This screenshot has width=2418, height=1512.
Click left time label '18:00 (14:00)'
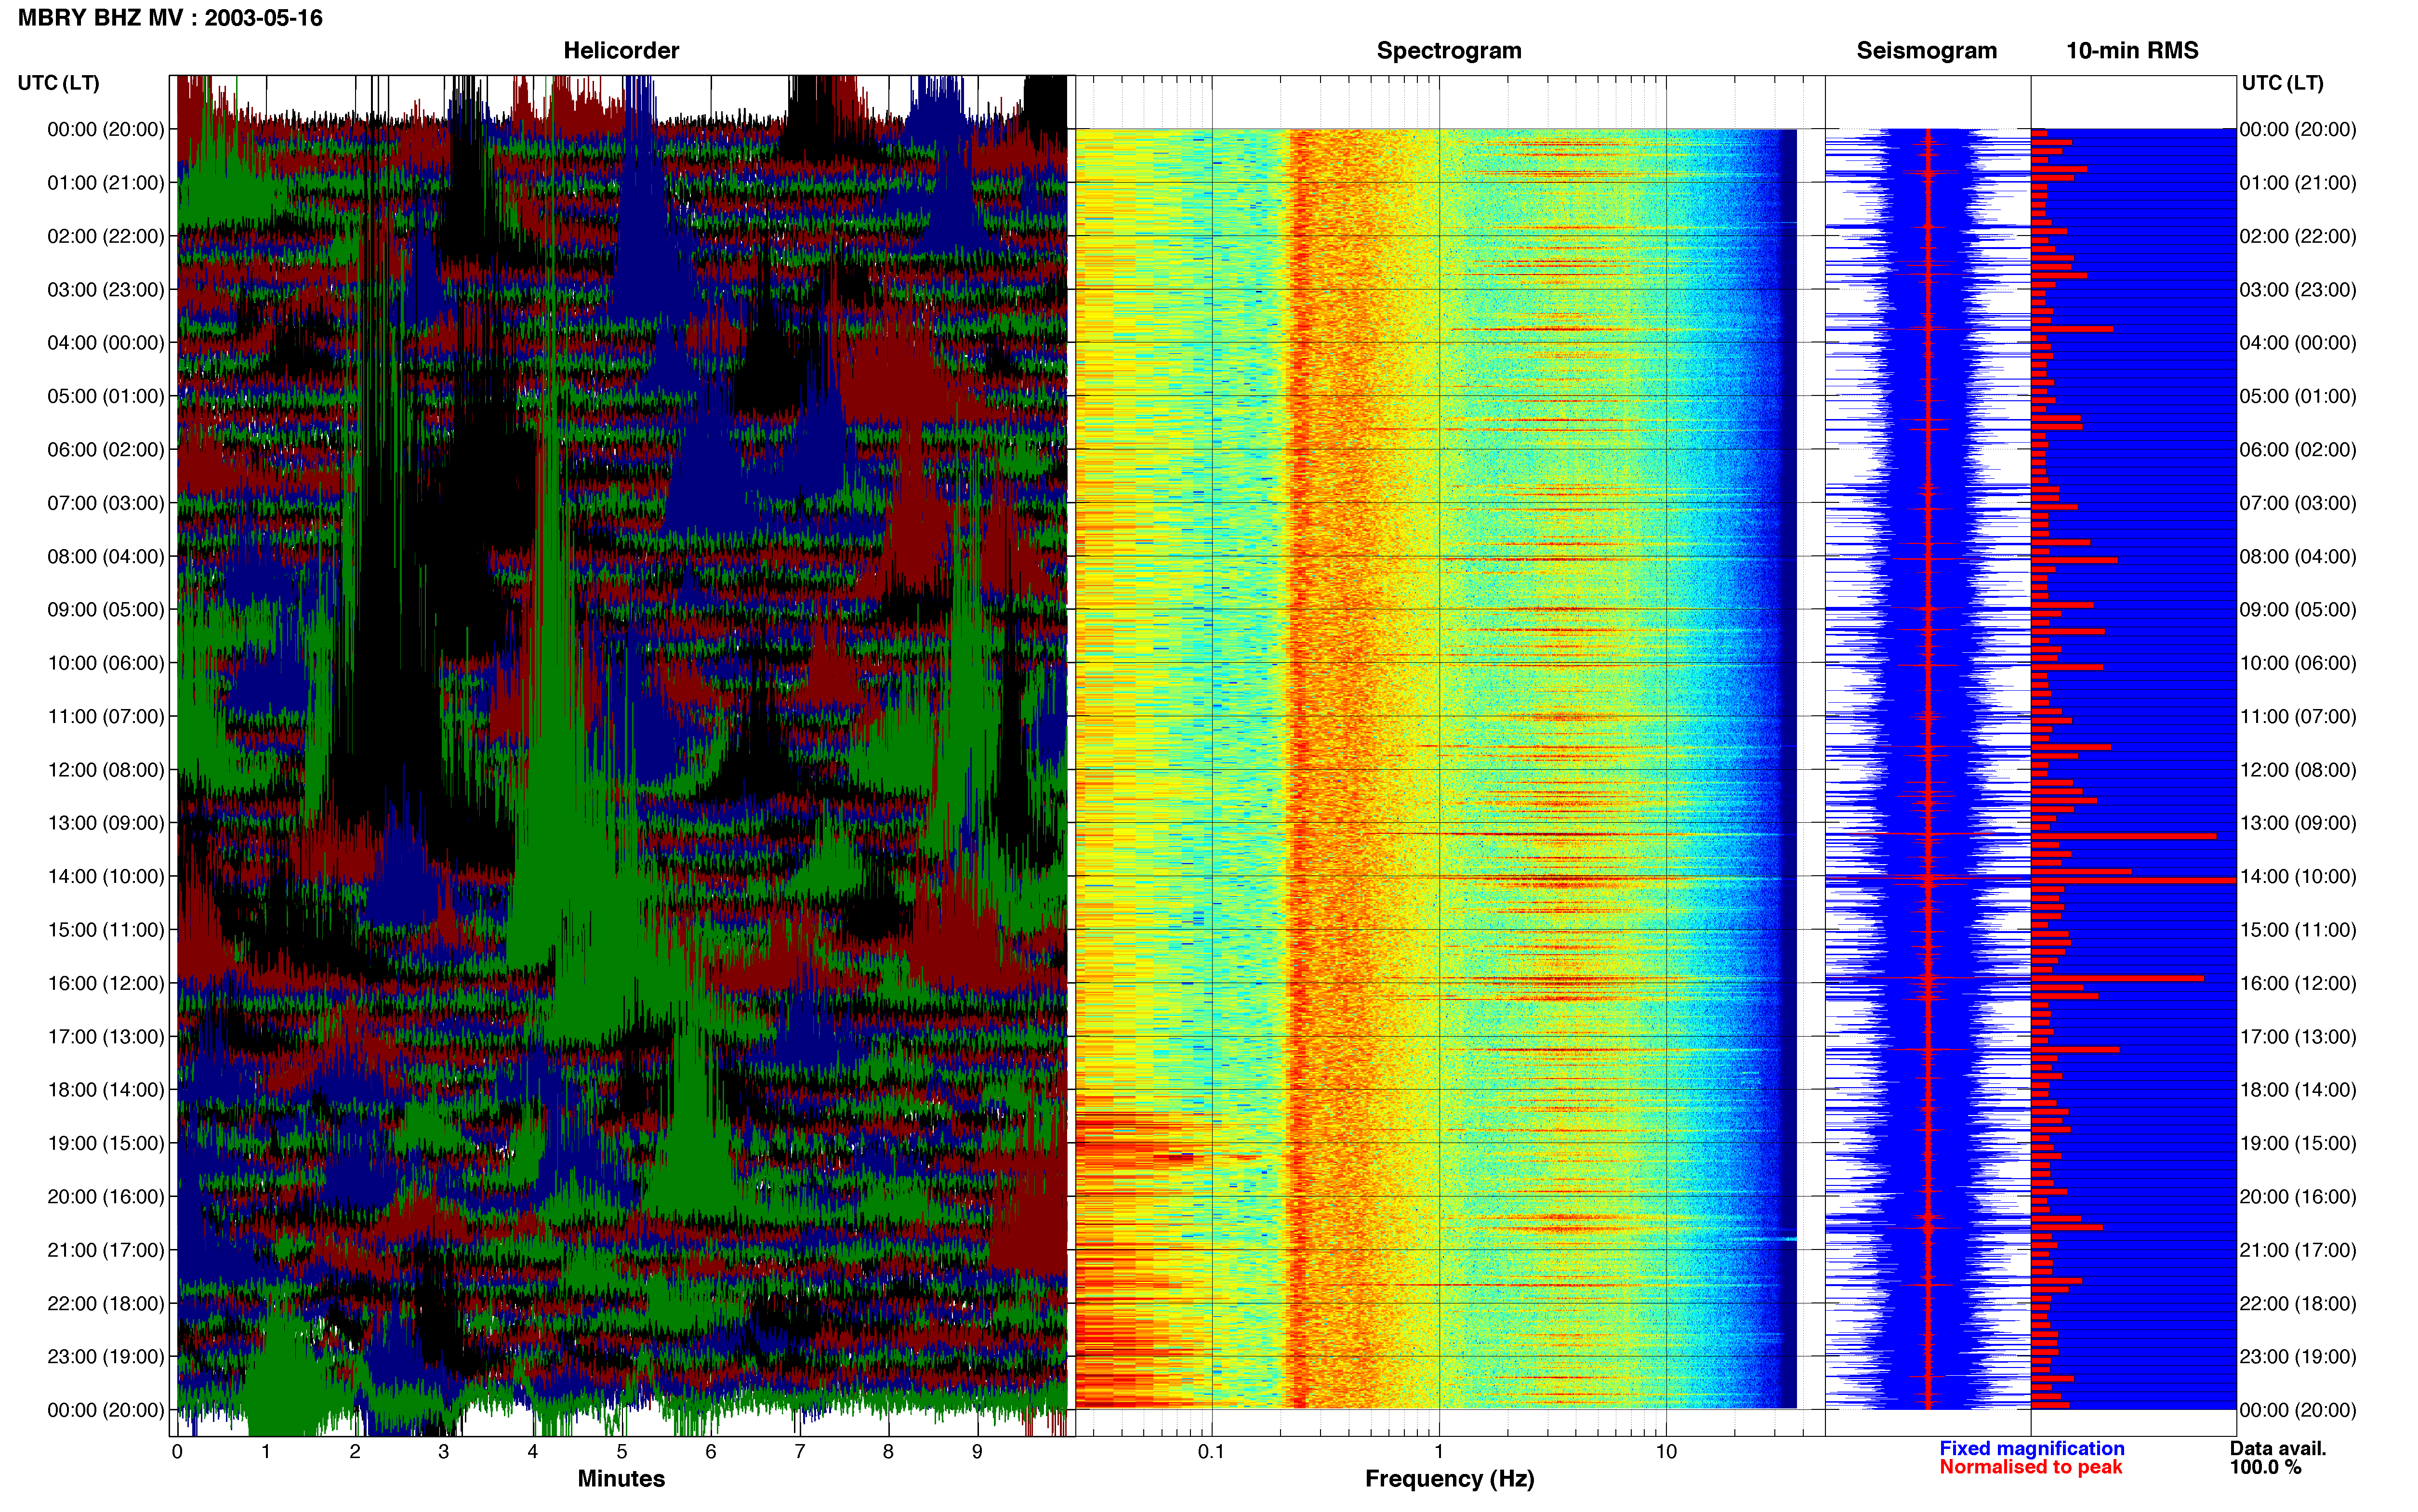[106, 1090]
